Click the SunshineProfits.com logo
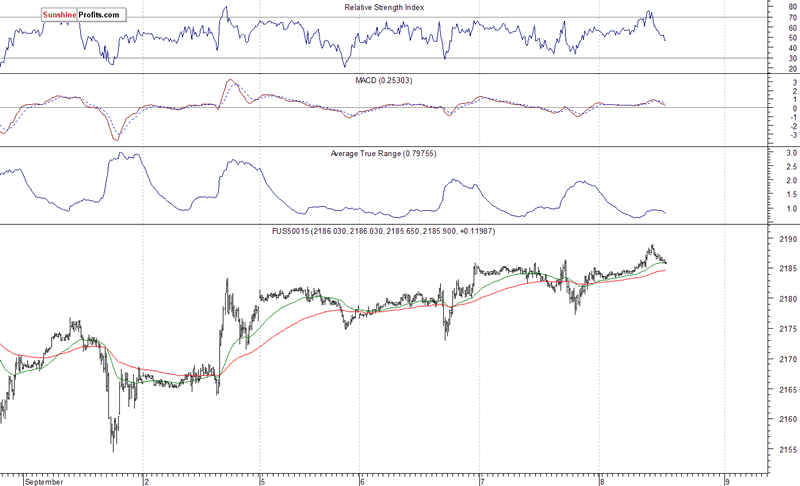Image resolution: width=800 pixels, height=486 pixels. (83, 15)
